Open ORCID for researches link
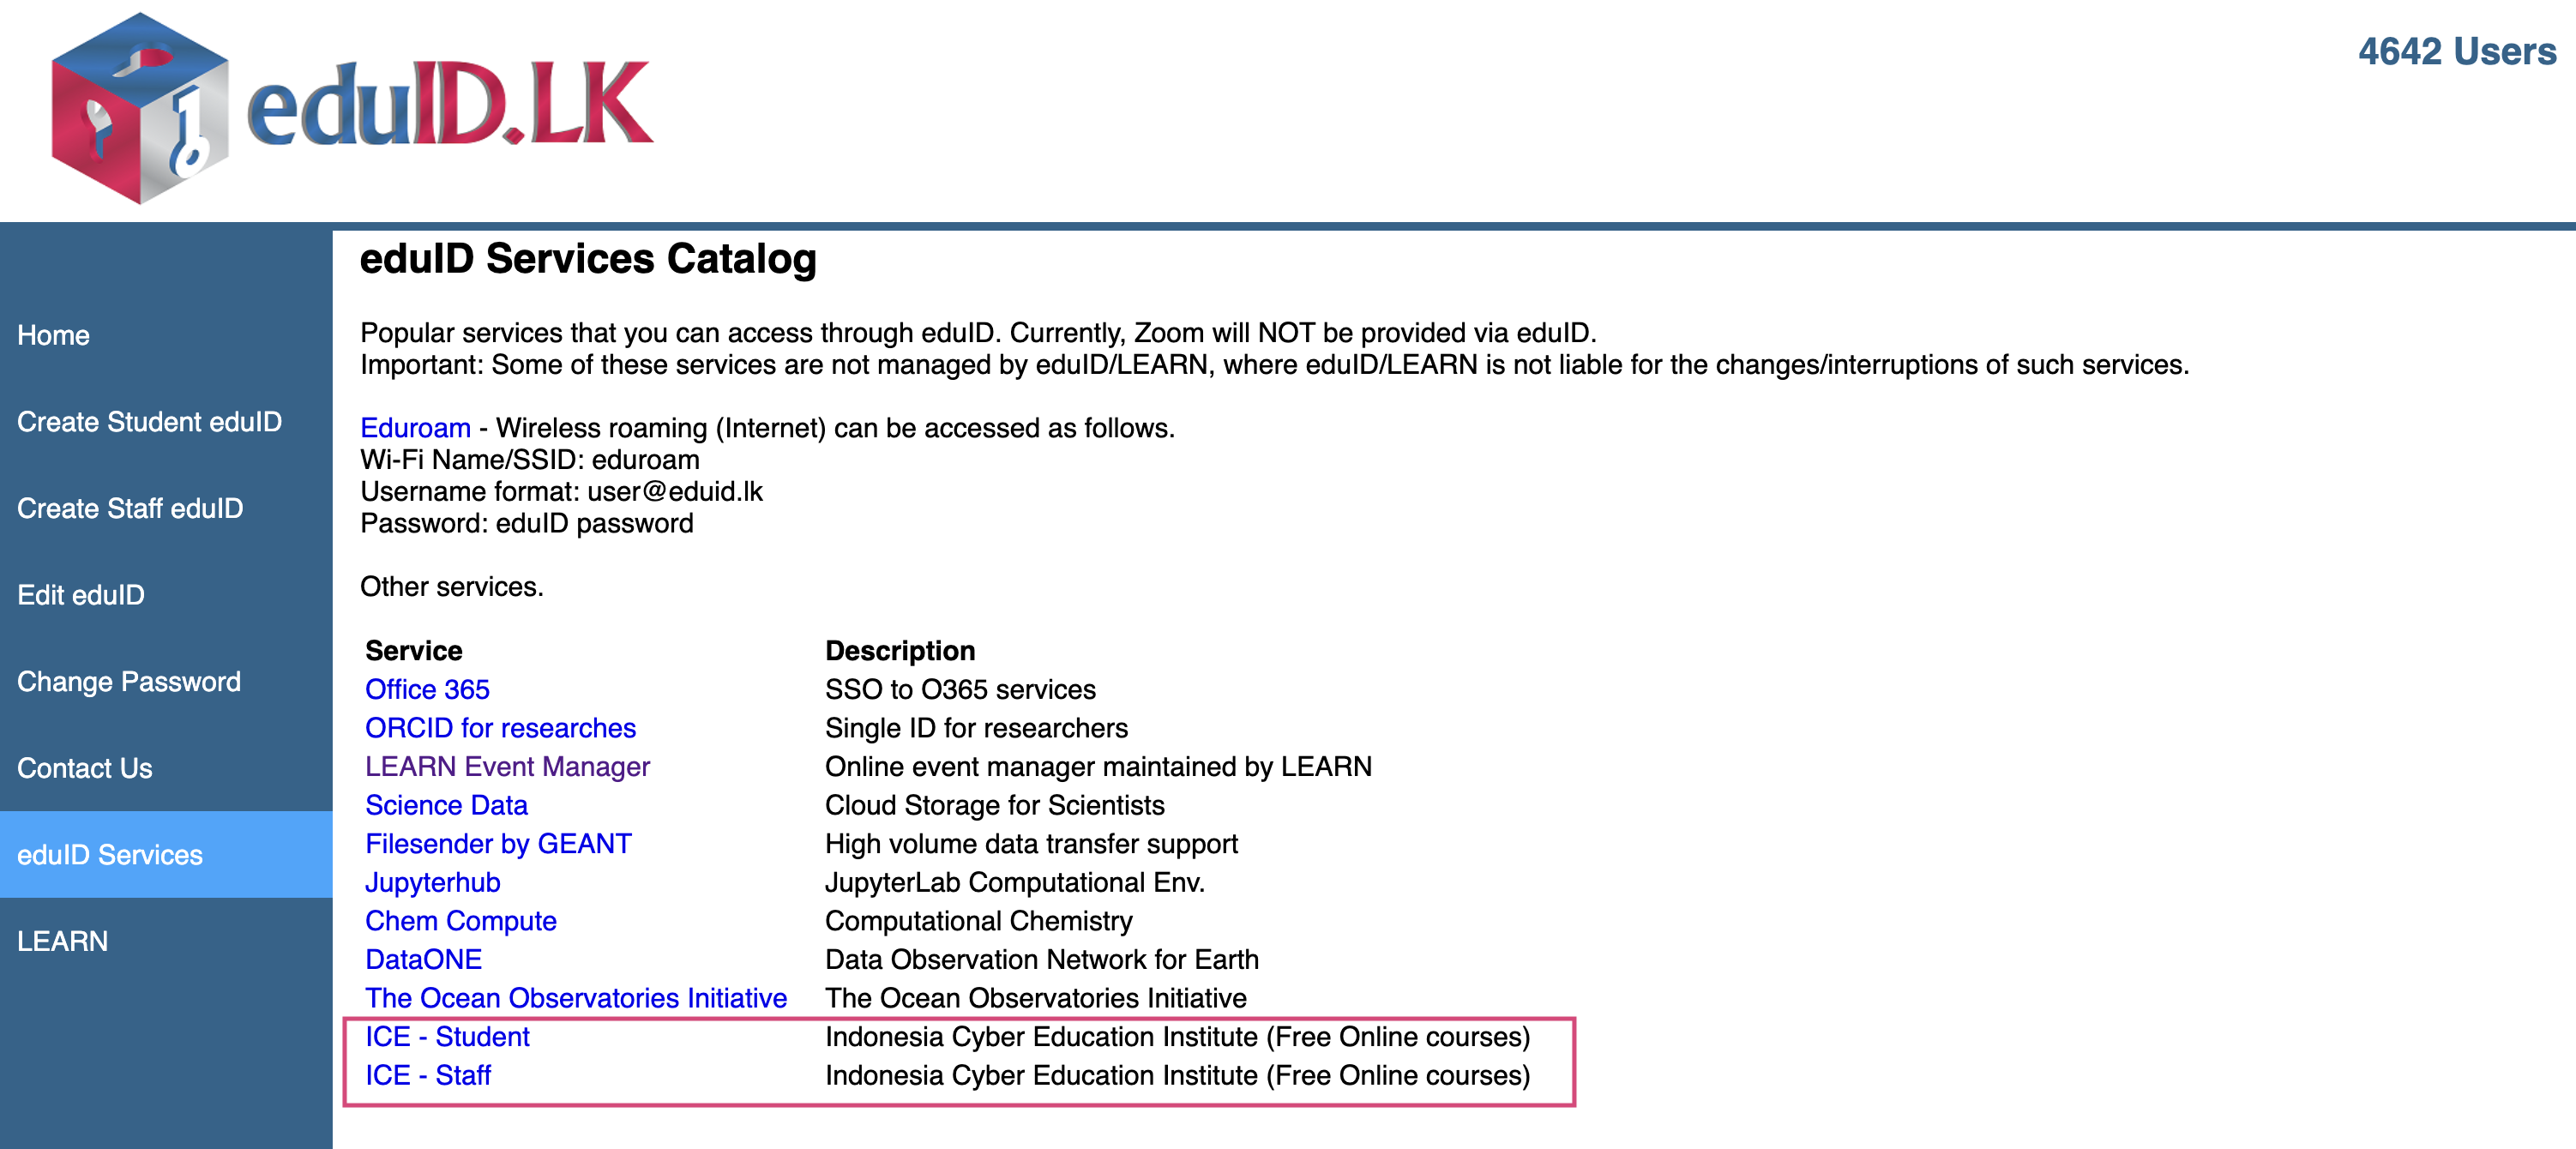 coord(500,728)
